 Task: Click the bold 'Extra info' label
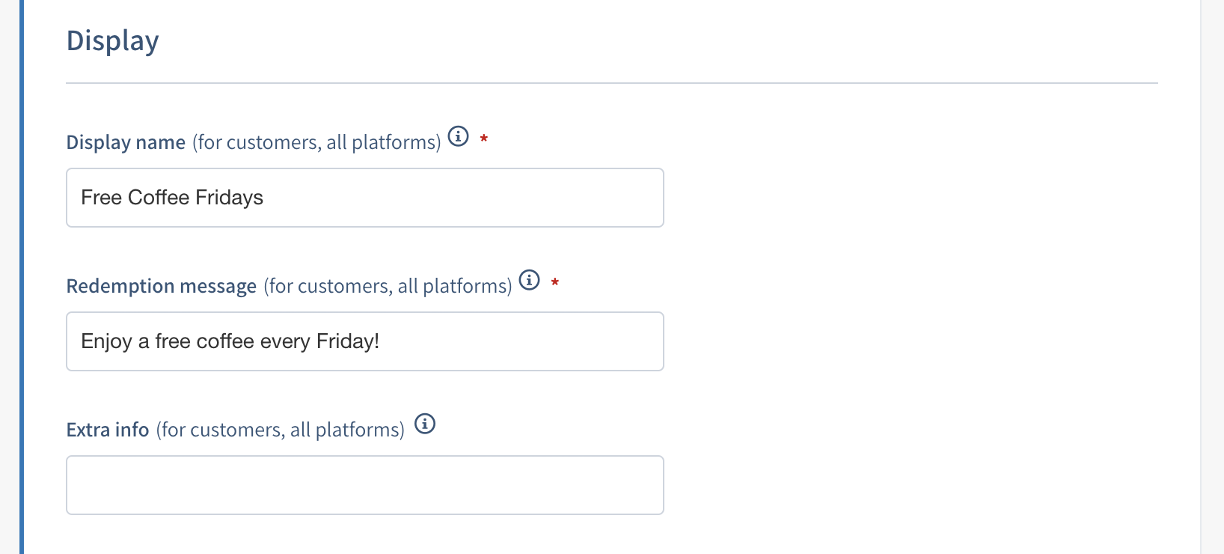coord(107,430)
